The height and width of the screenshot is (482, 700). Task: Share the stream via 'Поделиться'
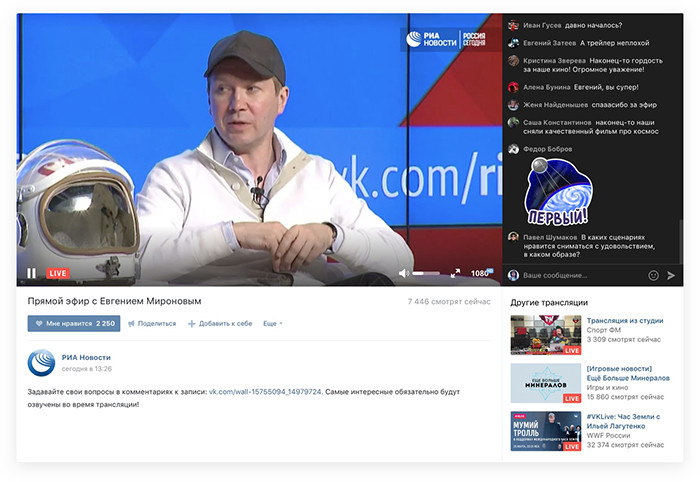click(151, 323)
